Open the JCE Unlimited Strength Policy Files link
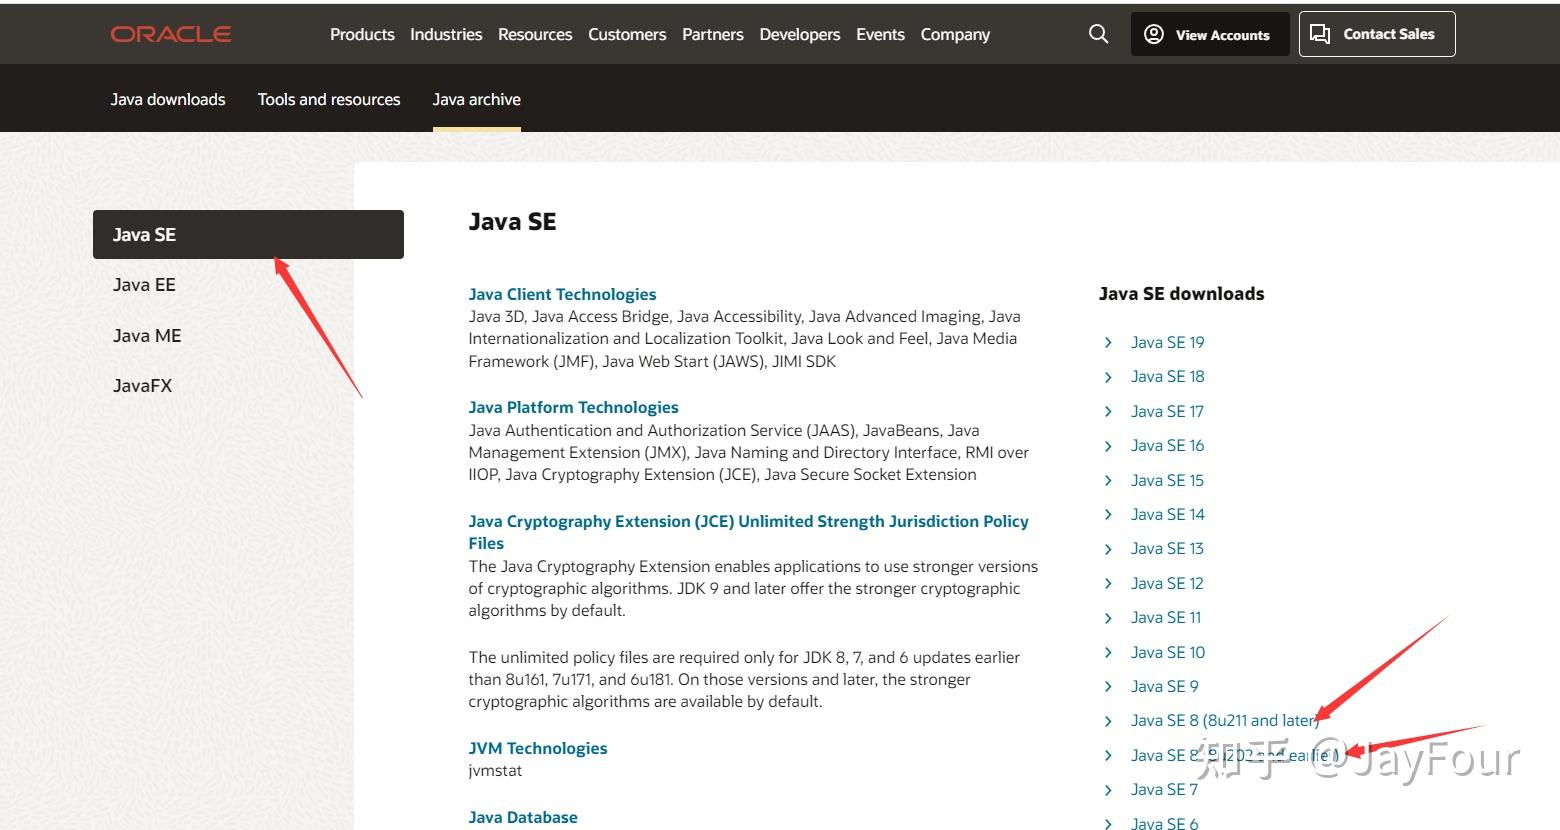The width and height of the screenshot is (1560, 830). (748, 532)
